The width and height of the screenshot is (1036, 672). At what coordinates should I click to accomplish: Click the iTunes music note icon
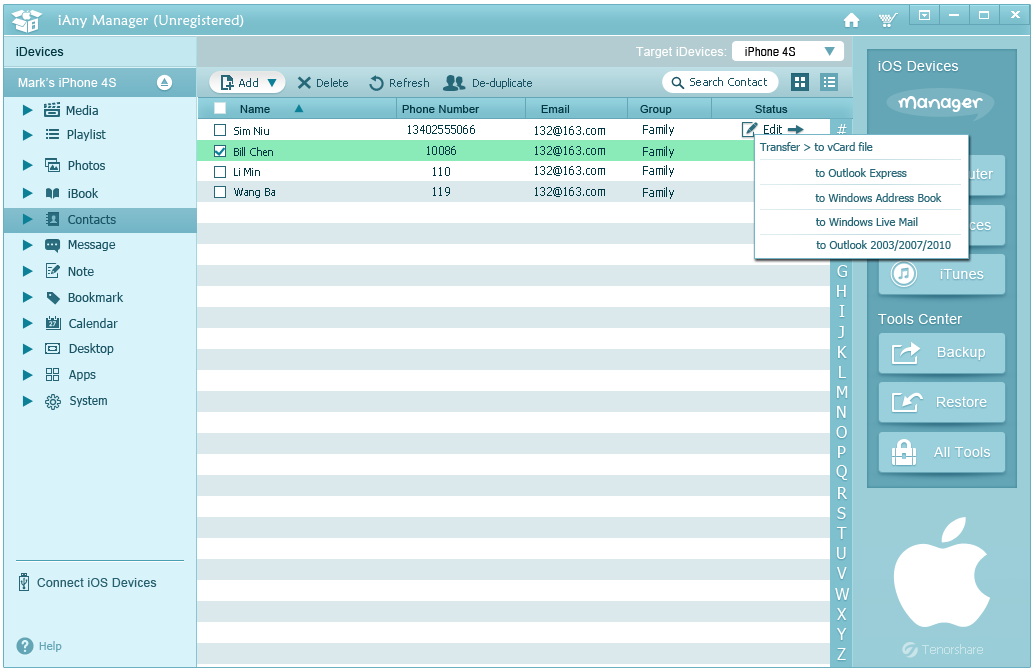[903, 274]
